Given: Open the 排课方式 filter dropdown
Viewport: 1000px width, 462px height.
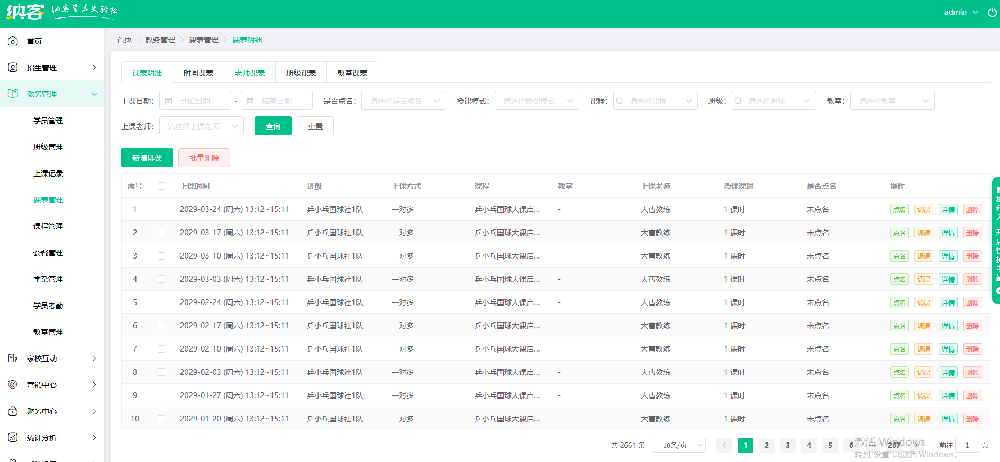Looking at the screenshot, I should (536, 100).
